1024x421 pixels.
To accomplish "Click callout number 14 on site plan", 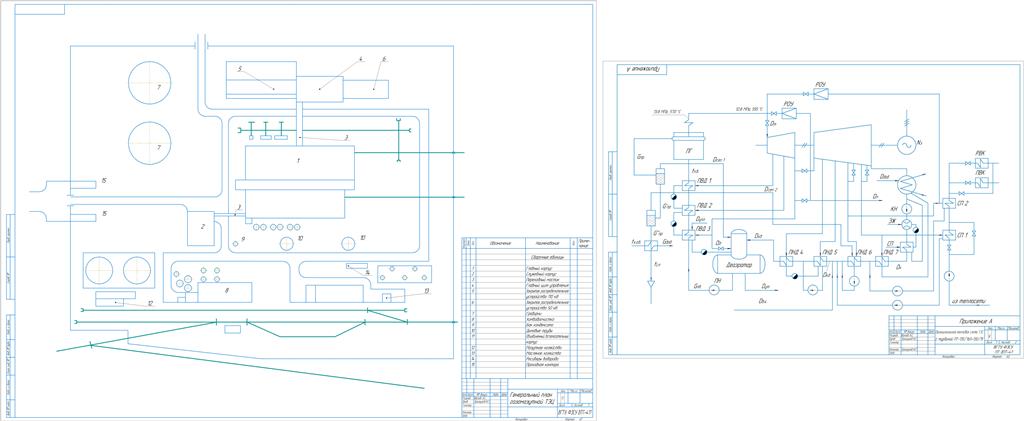I will coord(367,272).
